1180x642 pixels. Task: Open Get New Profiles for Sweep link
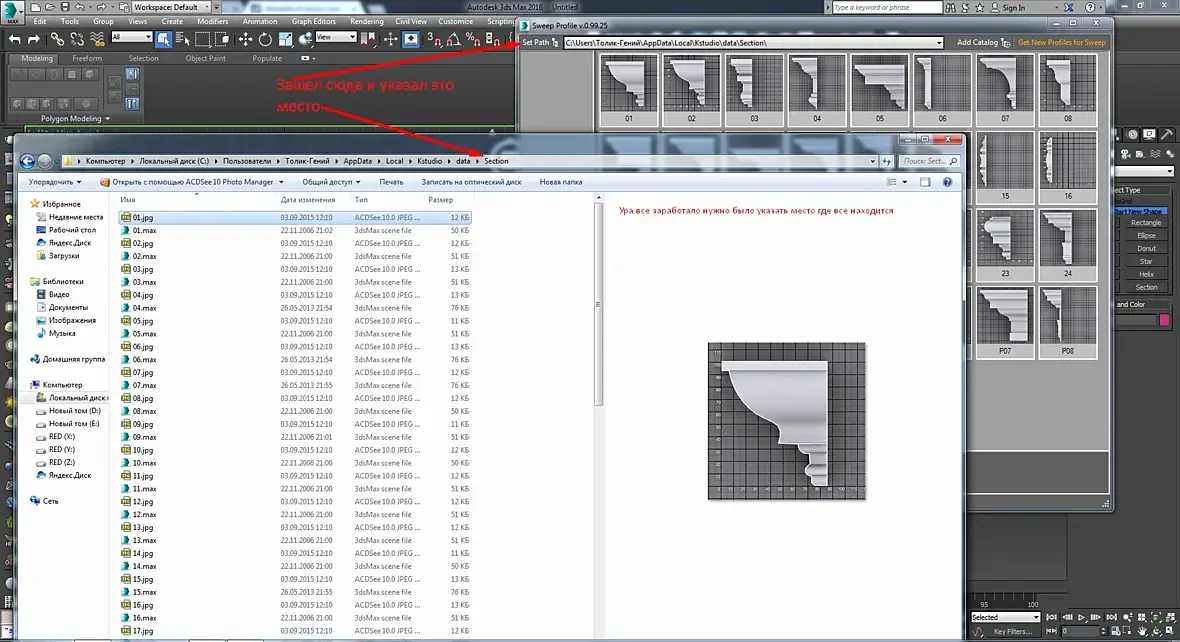click(x=1061, y=43)
